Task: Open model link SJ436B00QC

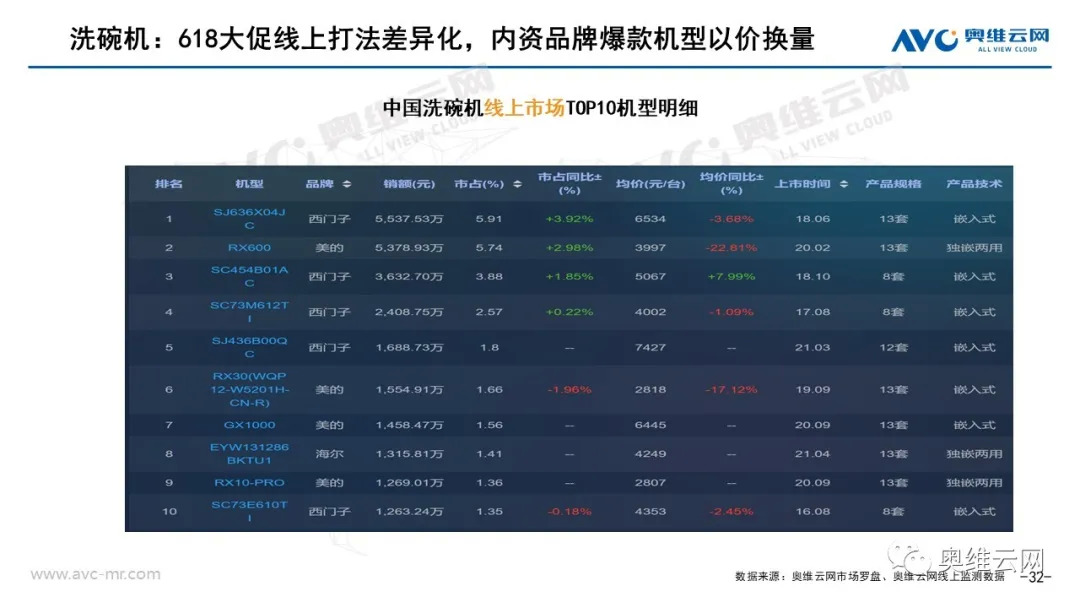Action: coord(249,347)
